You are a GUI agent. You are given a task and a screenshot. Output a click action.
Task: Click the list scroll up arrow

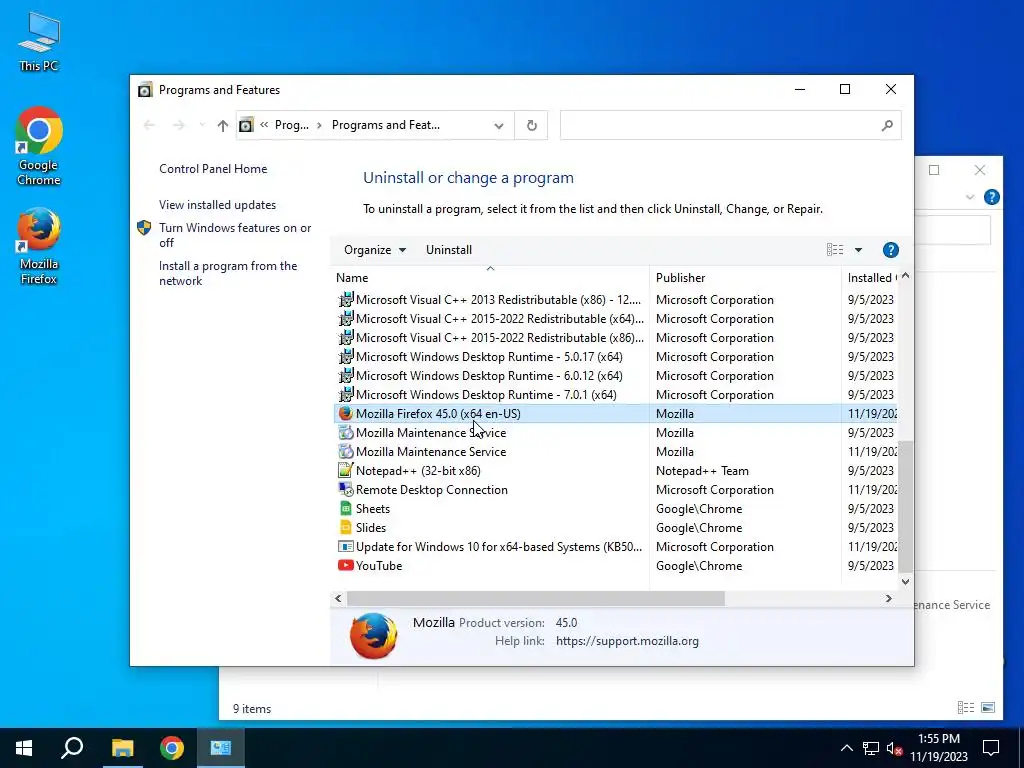(905, 276)
